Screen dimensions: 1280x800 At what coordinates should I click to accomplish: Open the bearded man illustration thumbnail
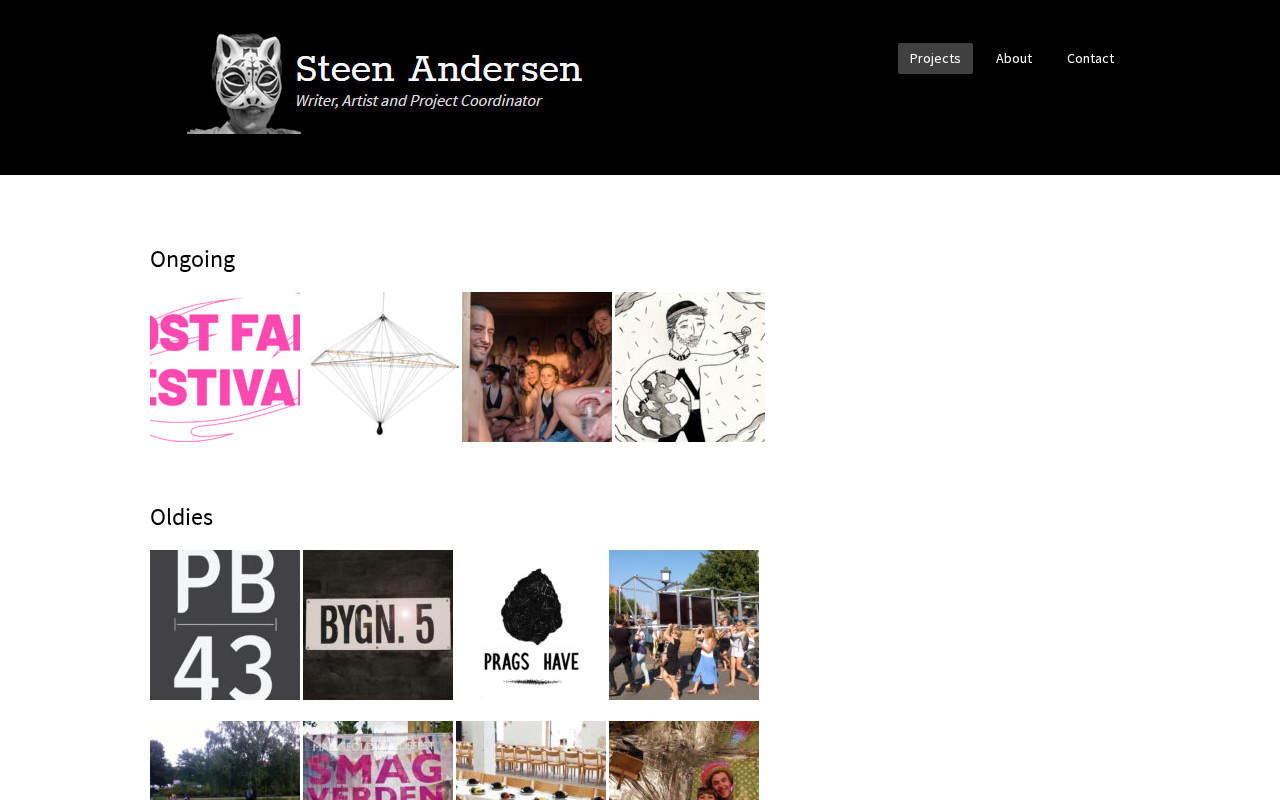(x=690, y=367)
